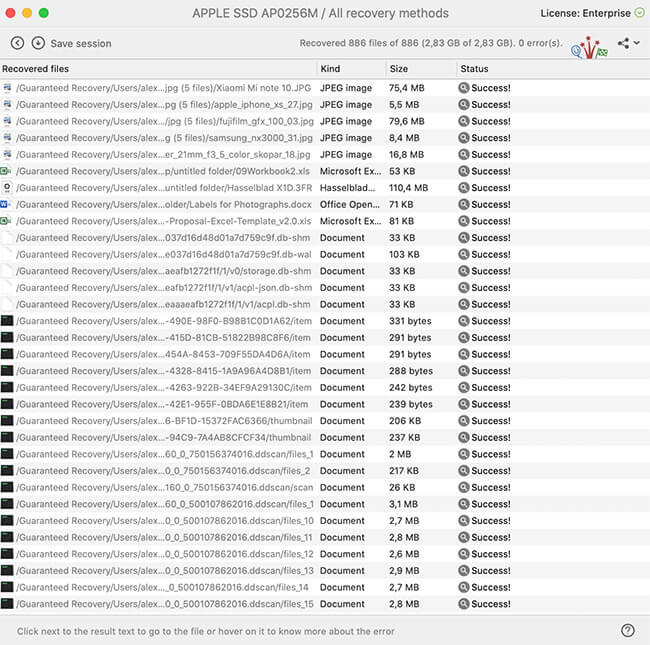Viewport: 650px width, 645px height.
Task: Click the Save session label
Action: (x=81, y=44)
